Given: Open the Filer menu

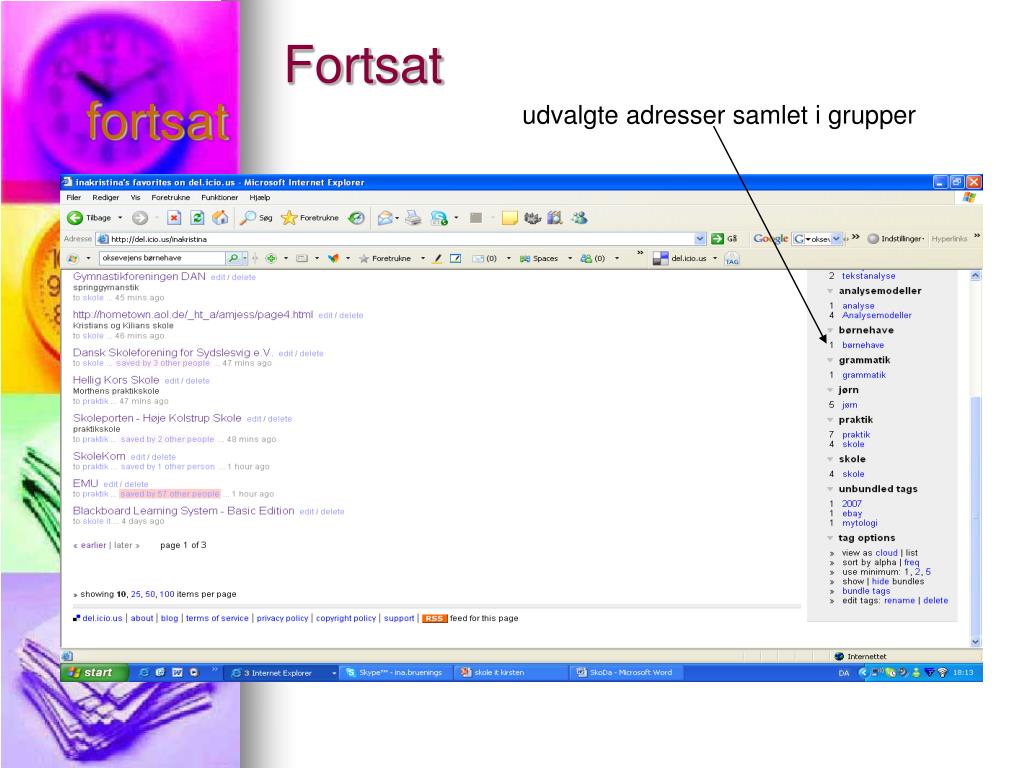Looking at the screenshot, I should (74, 197).
